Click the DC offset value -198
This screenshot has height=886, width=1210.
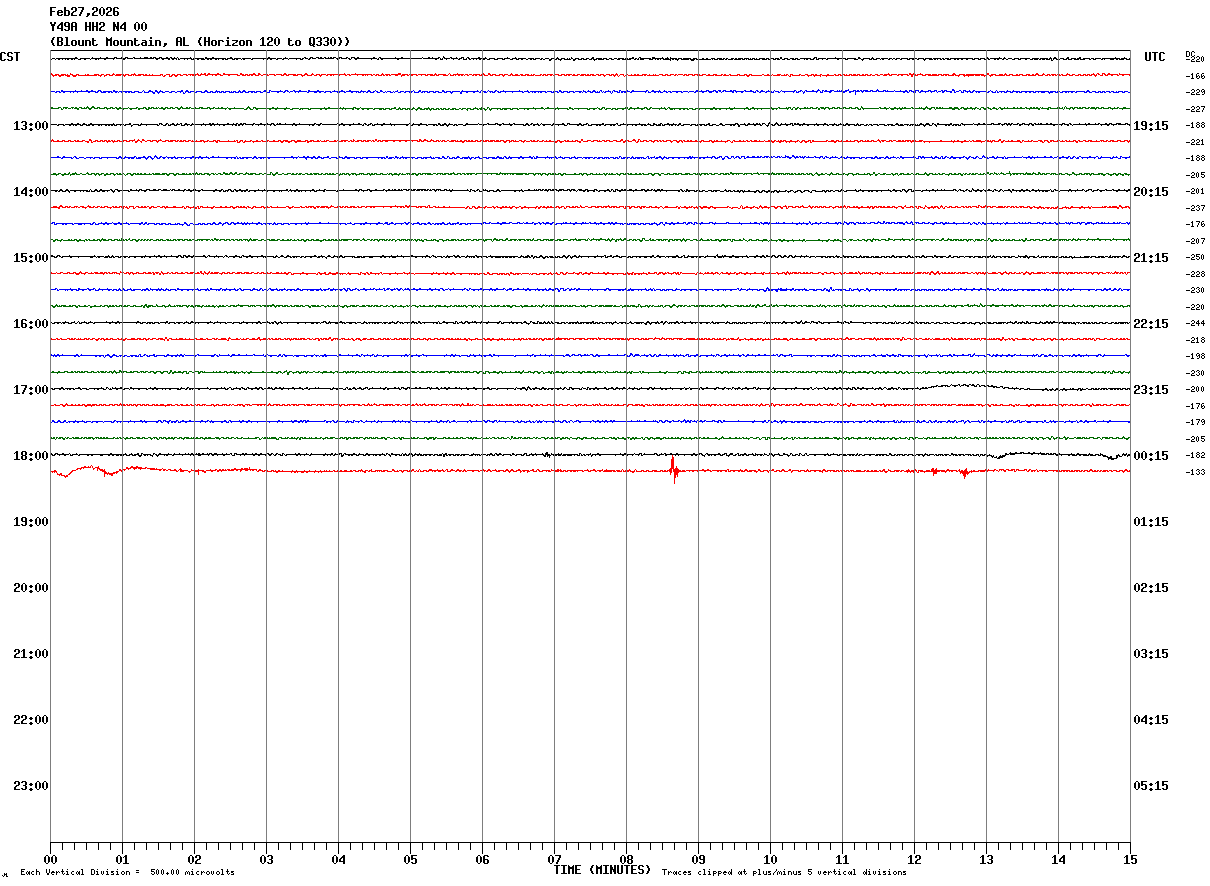pyautogui.click(x=1195, y=356)
